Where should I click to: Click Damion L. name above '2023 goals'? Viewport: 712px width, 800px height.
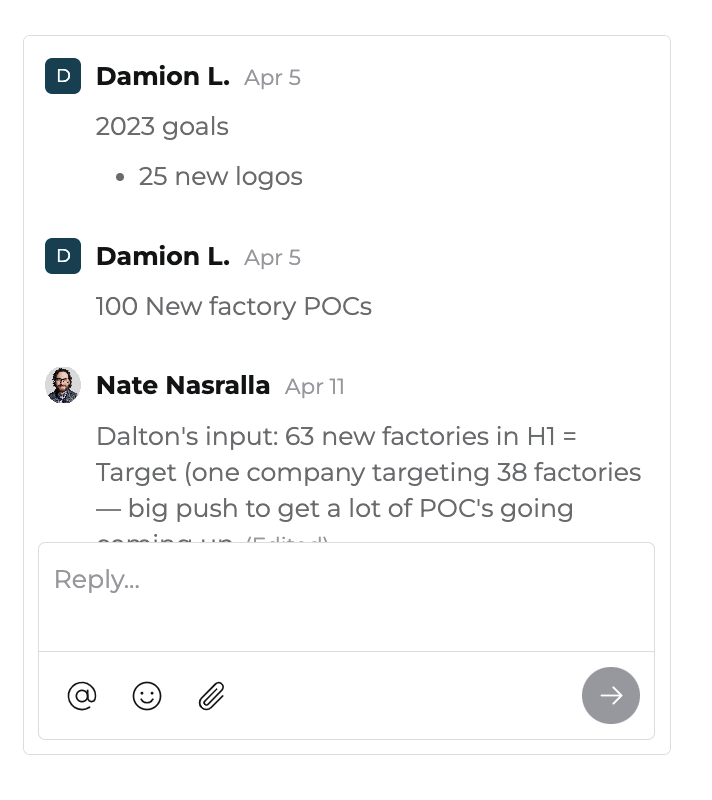point(162,76)
